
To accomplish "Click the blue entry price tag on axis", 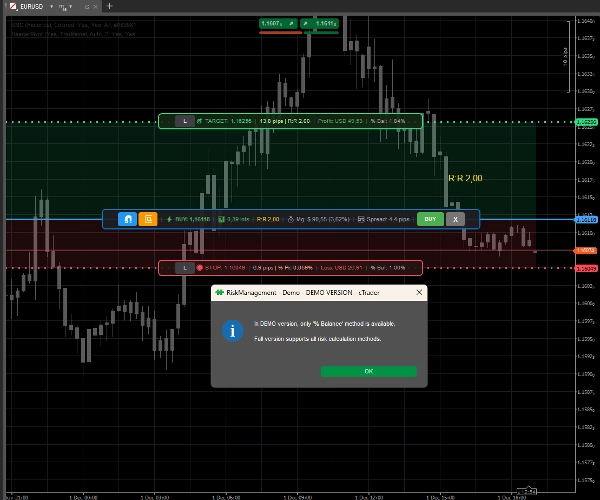I will 586,220.
